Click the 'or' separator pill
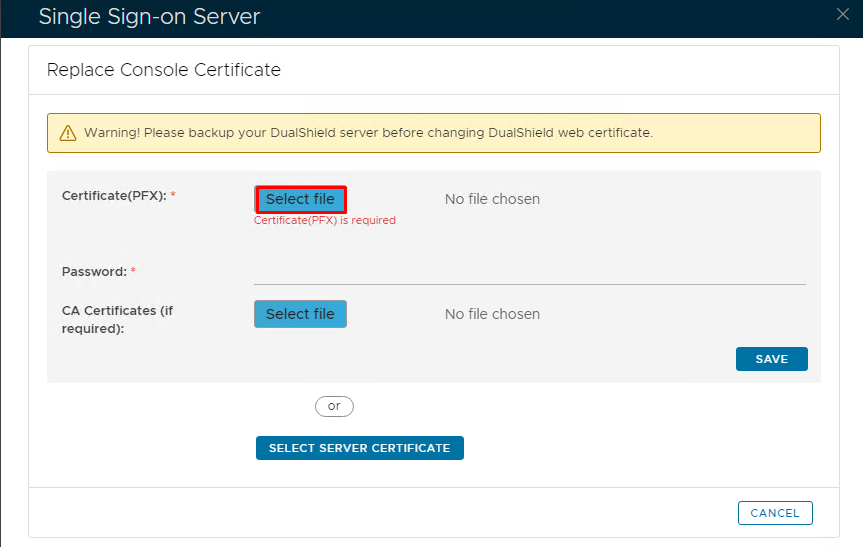 334,406
